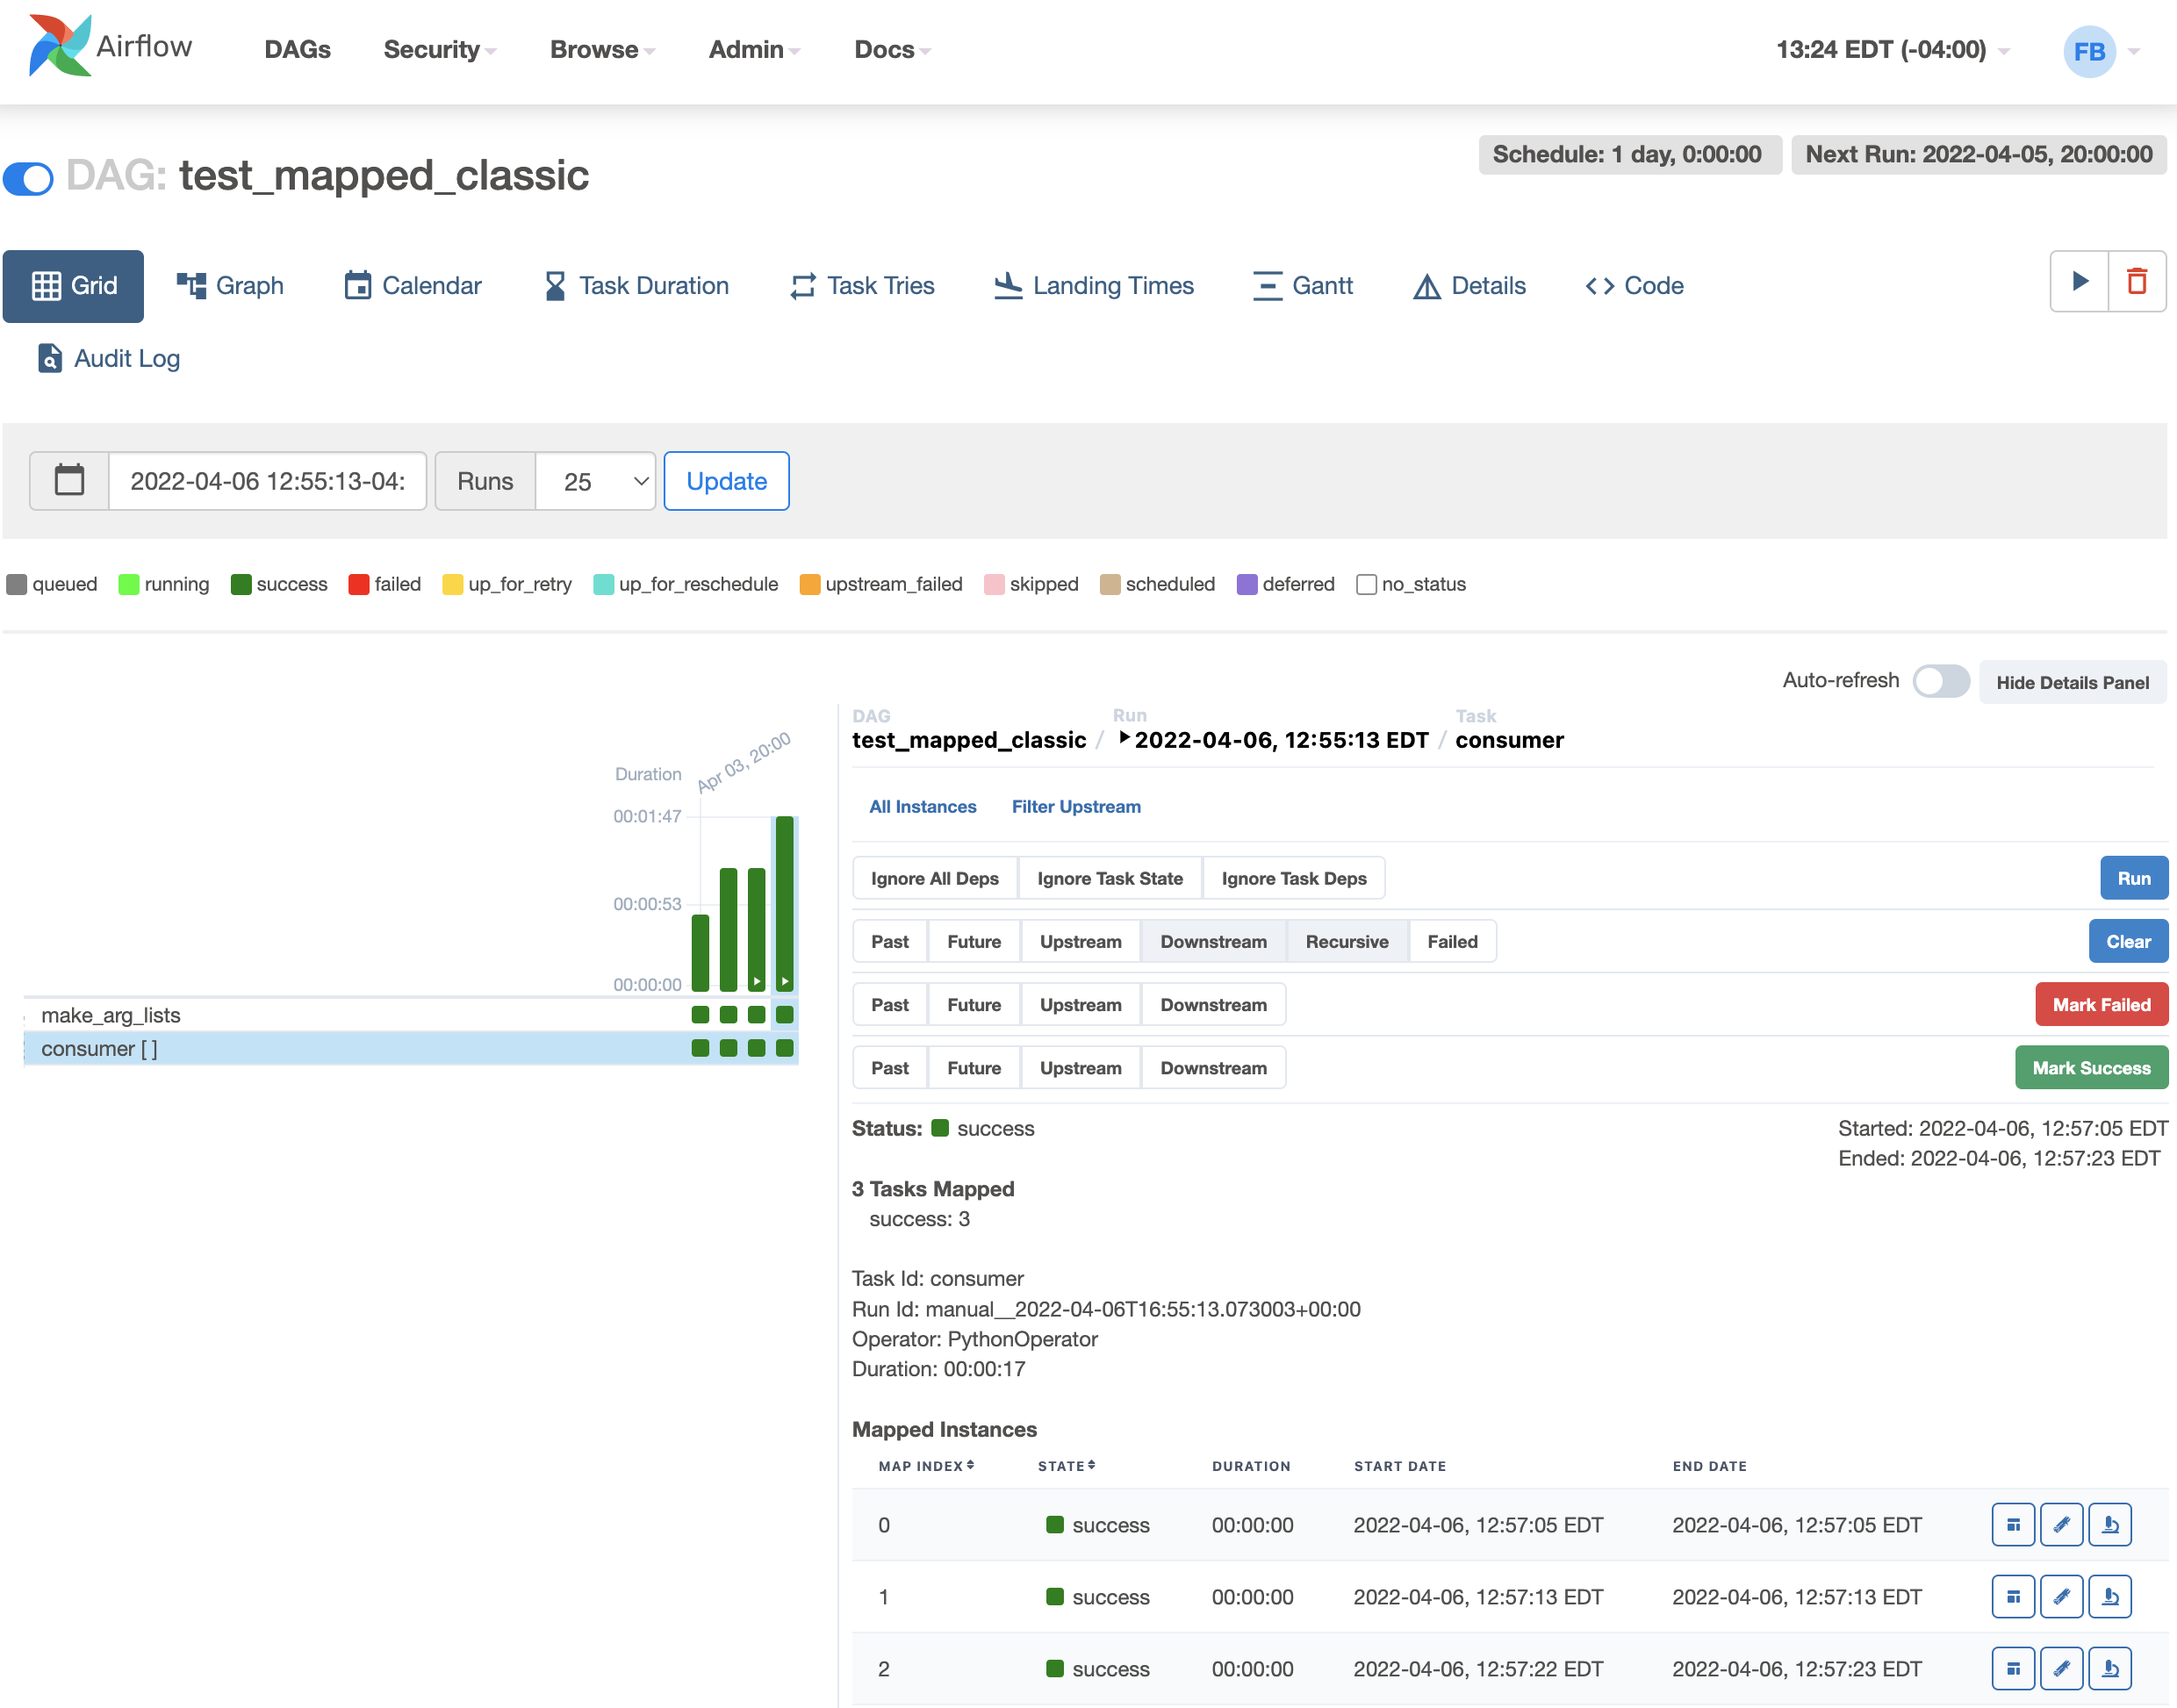The image size is (2177, 1708).
Task: Click the delete DAG trash icon
Action: tap(2136, 282)
